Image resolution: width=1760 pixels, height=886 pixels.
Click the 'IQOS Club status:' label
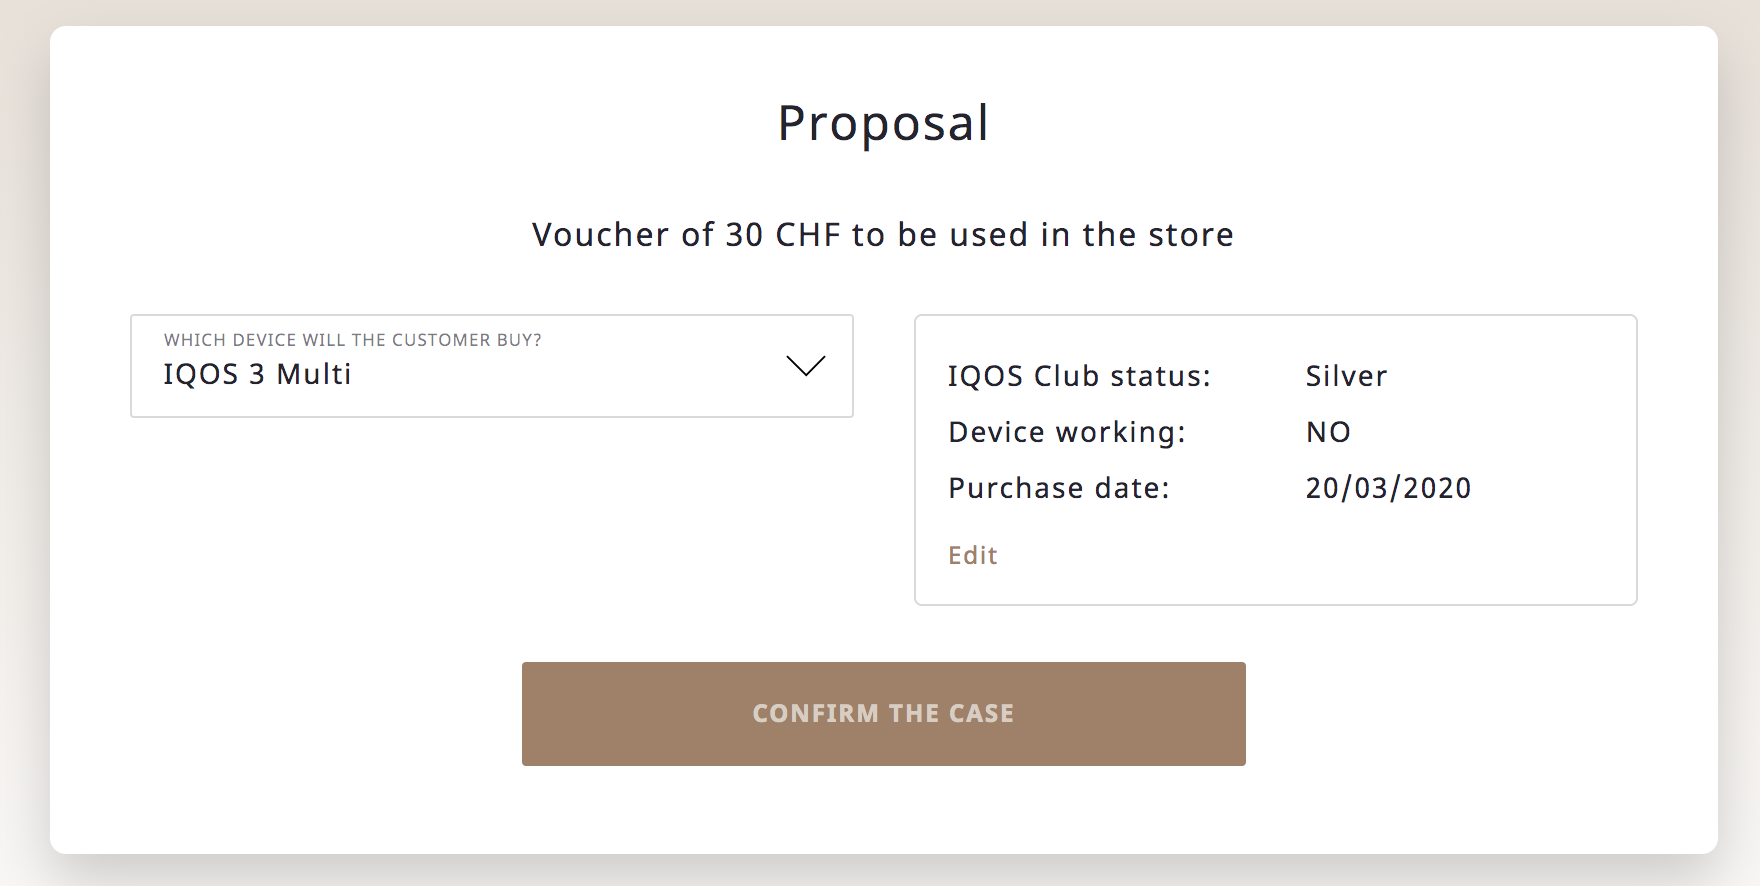click(1079, 376)
